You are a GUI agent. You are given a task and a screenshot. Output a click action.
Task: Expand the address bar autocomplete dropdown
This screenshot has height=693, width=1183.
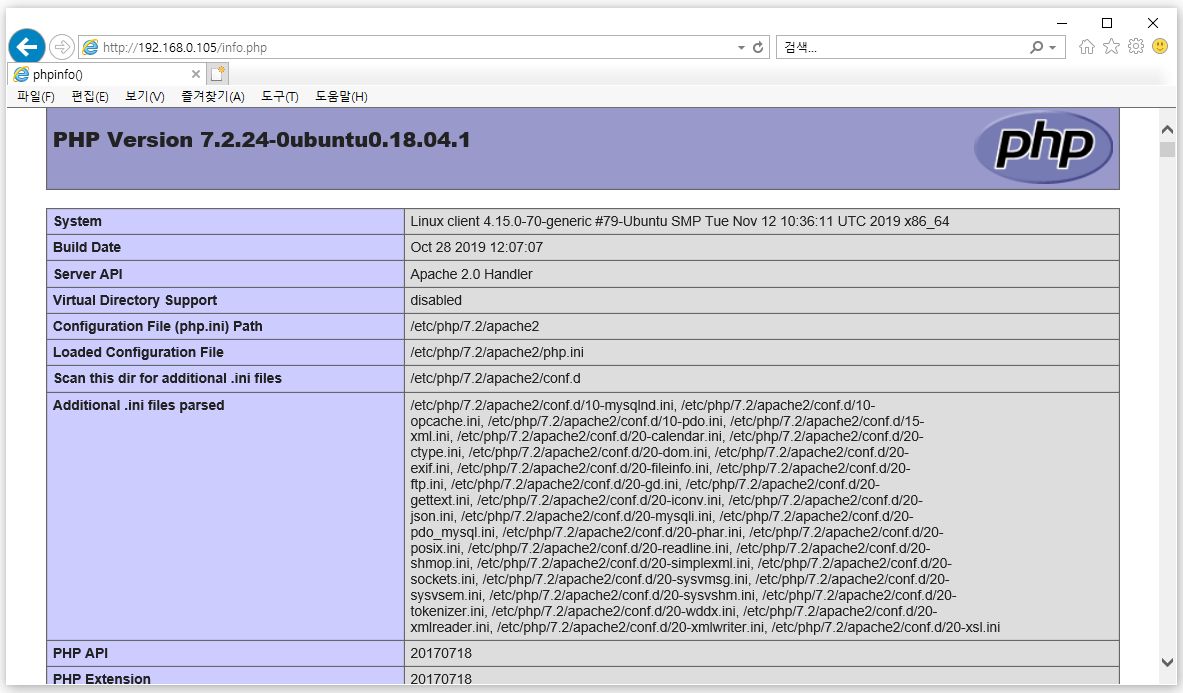(741, 48)
